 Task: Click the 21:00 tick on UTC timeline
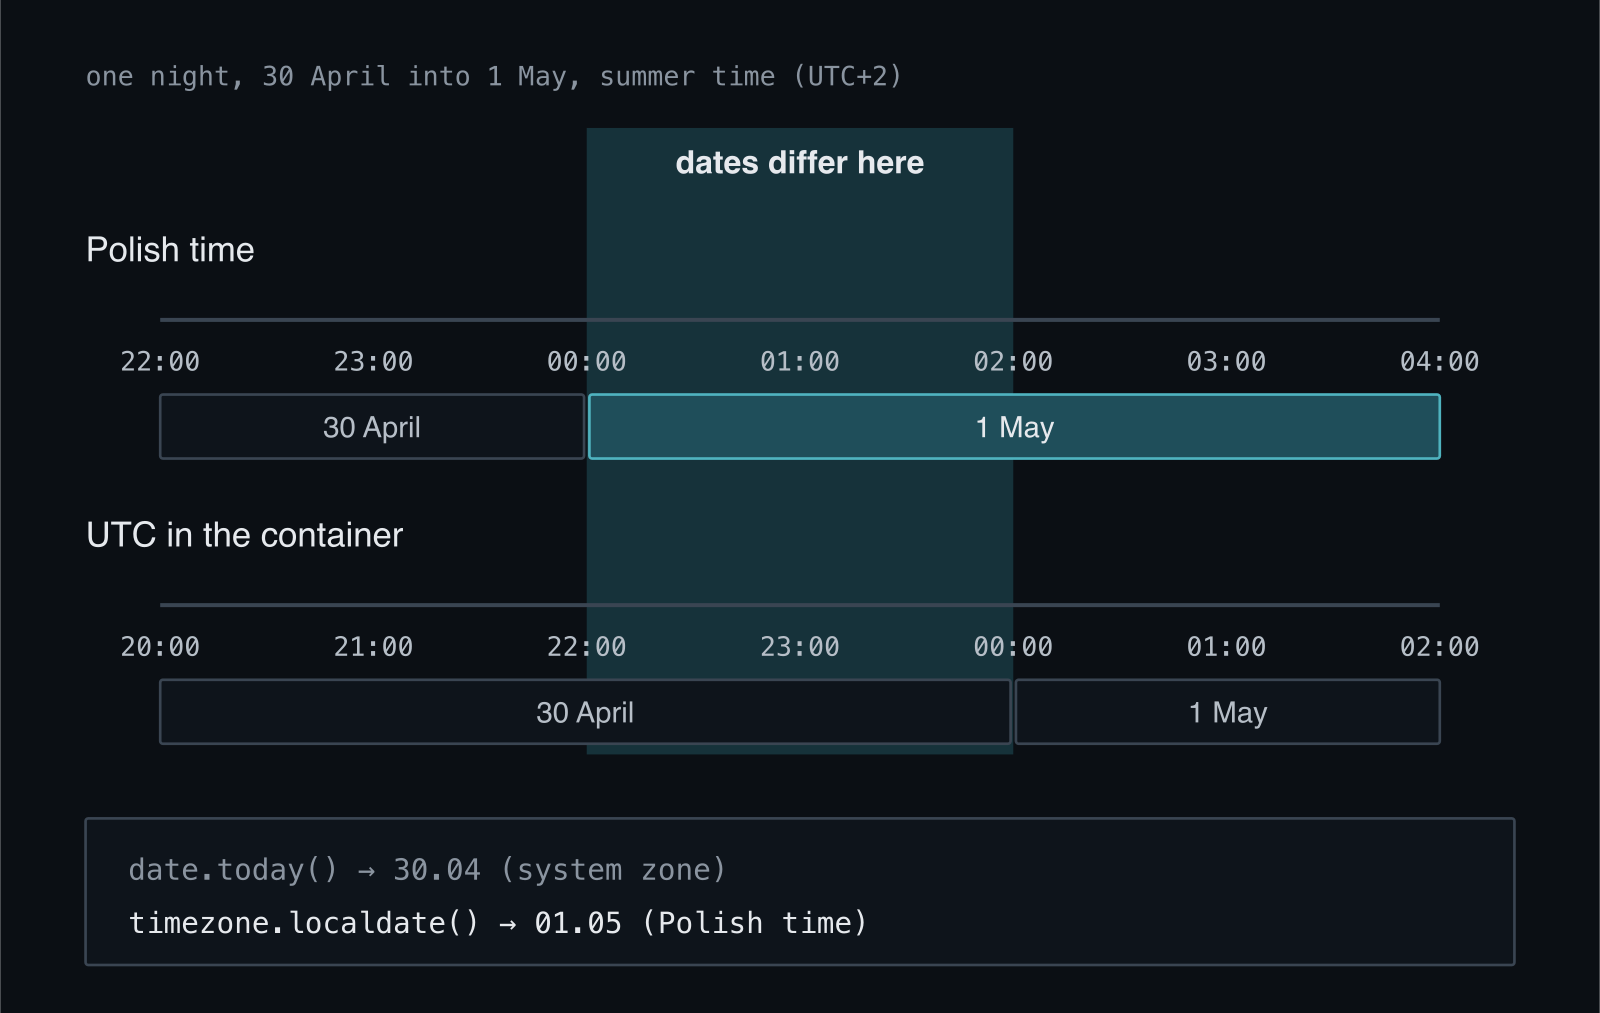[373, 647]
